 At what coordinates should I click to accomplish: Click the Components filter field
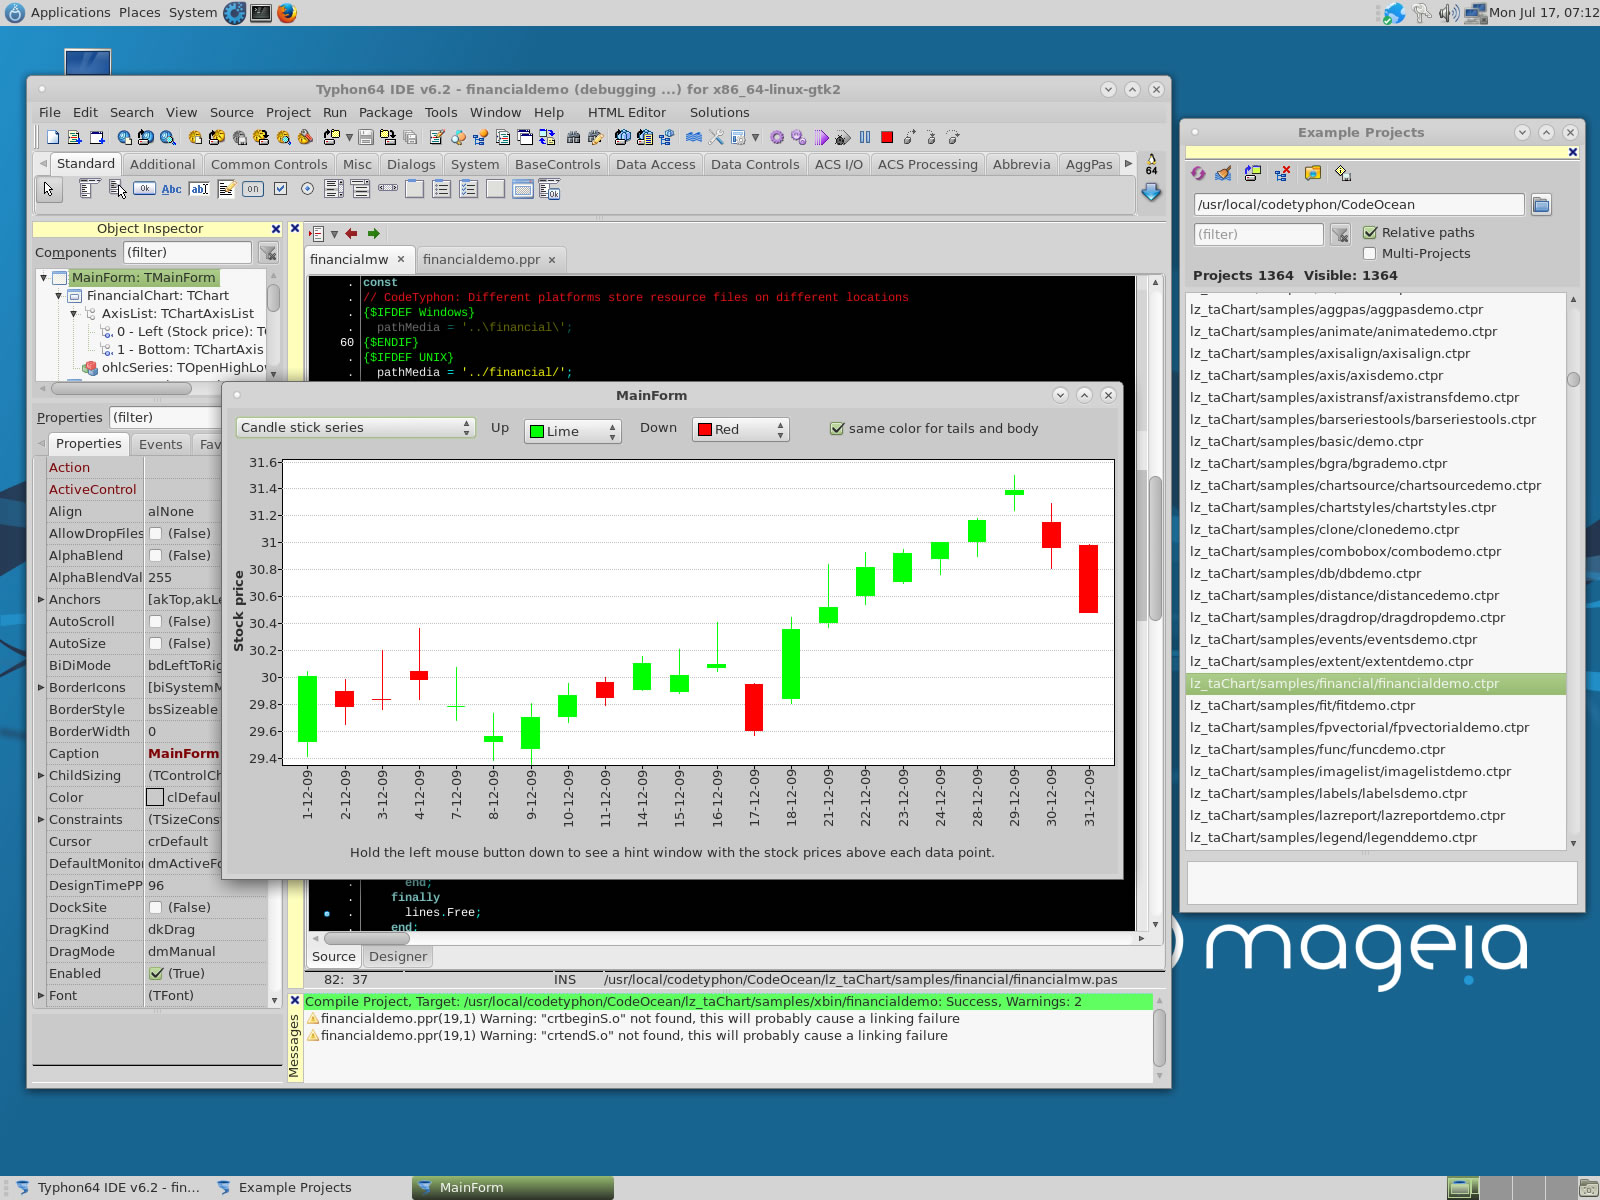point(187,253)
